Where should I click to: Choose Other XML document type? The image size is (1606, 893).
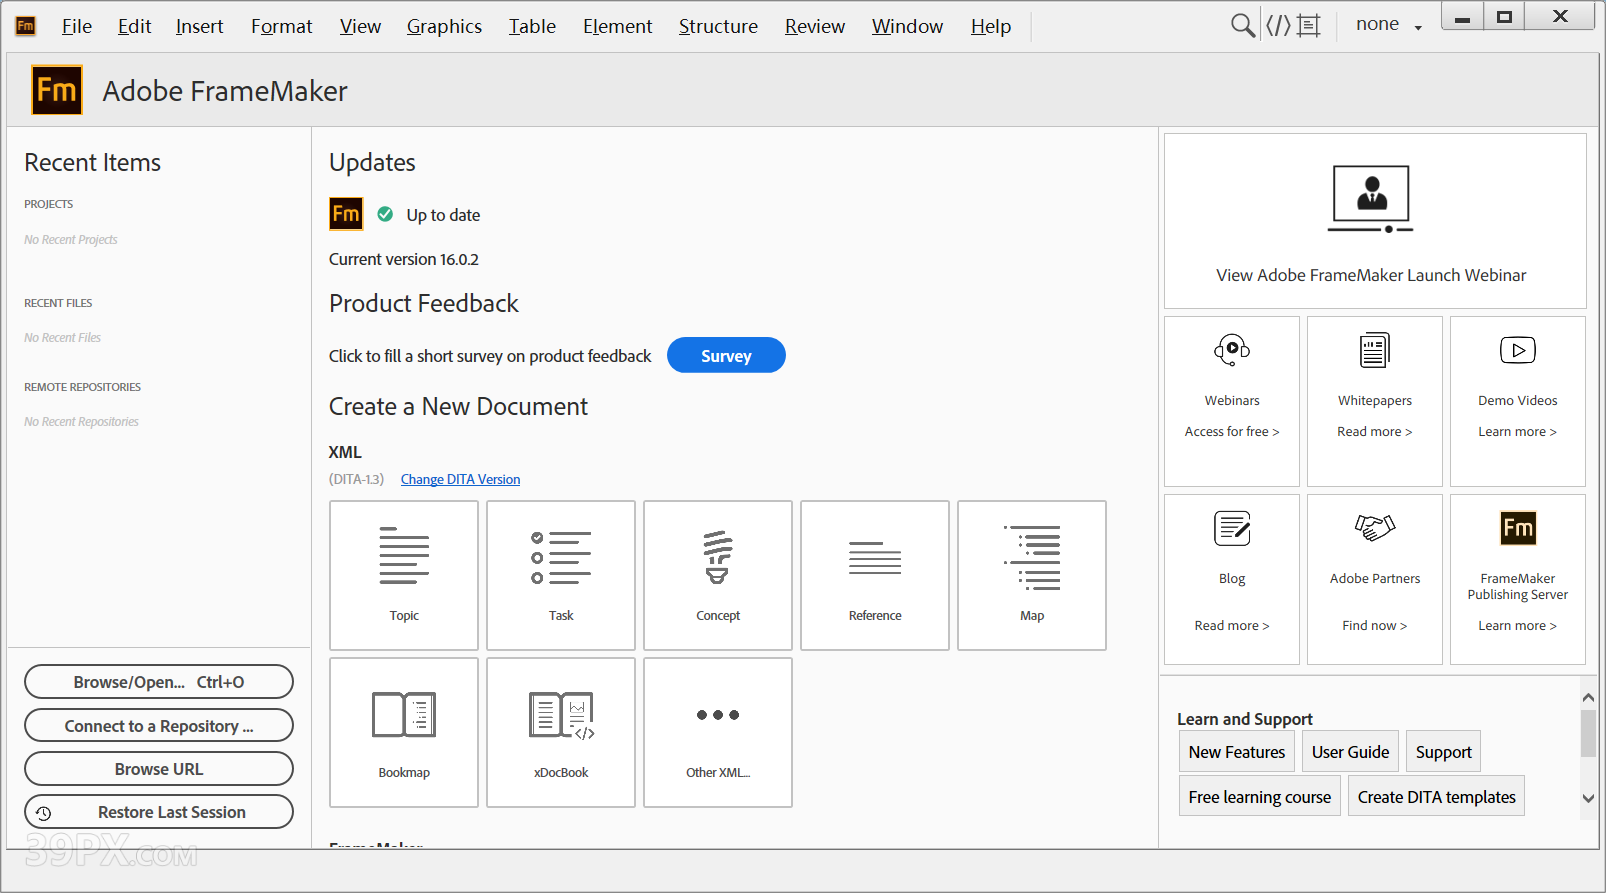click(x=718, y=732)
